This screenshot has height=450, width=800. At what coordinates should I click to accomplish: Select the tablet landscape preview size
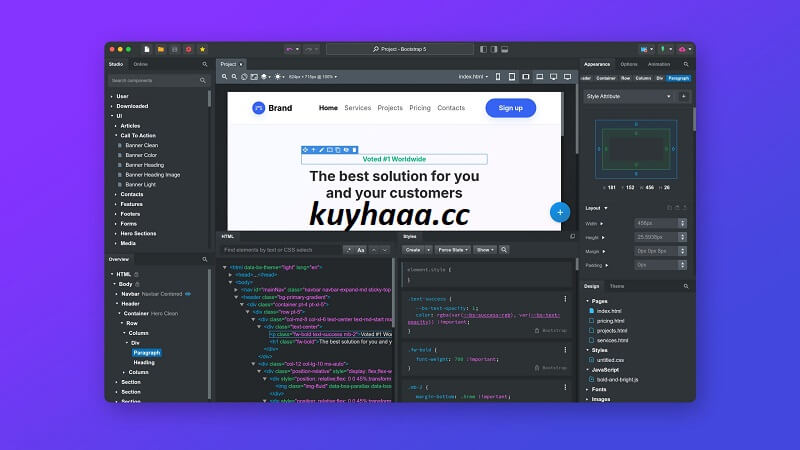click(526, 77)
